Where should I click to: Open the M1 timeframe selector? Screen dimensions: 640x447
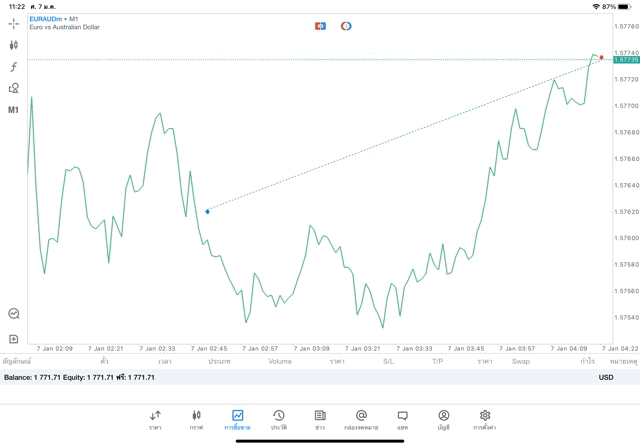point(14,110)
